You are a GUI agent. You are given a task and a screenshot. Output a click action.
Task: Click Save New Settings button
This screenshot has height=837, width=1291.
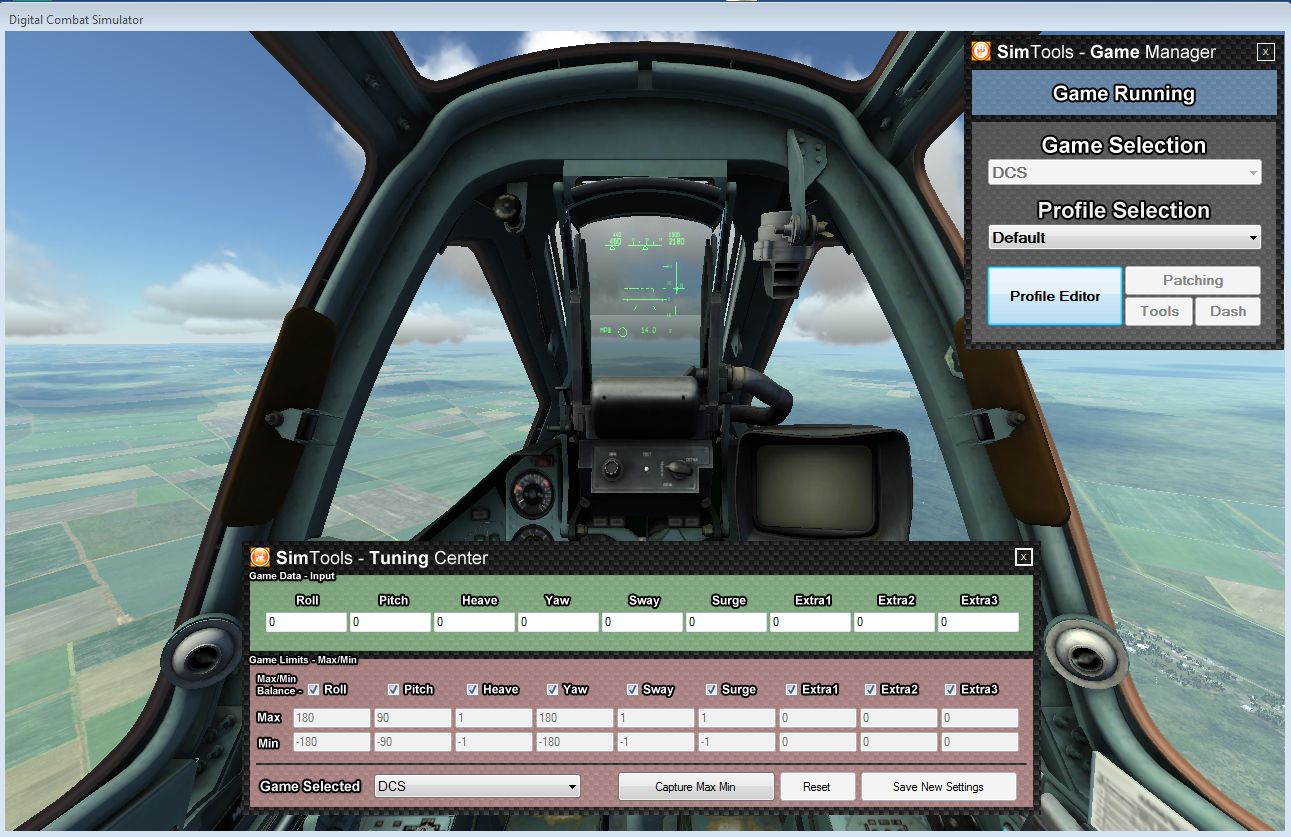938,787
